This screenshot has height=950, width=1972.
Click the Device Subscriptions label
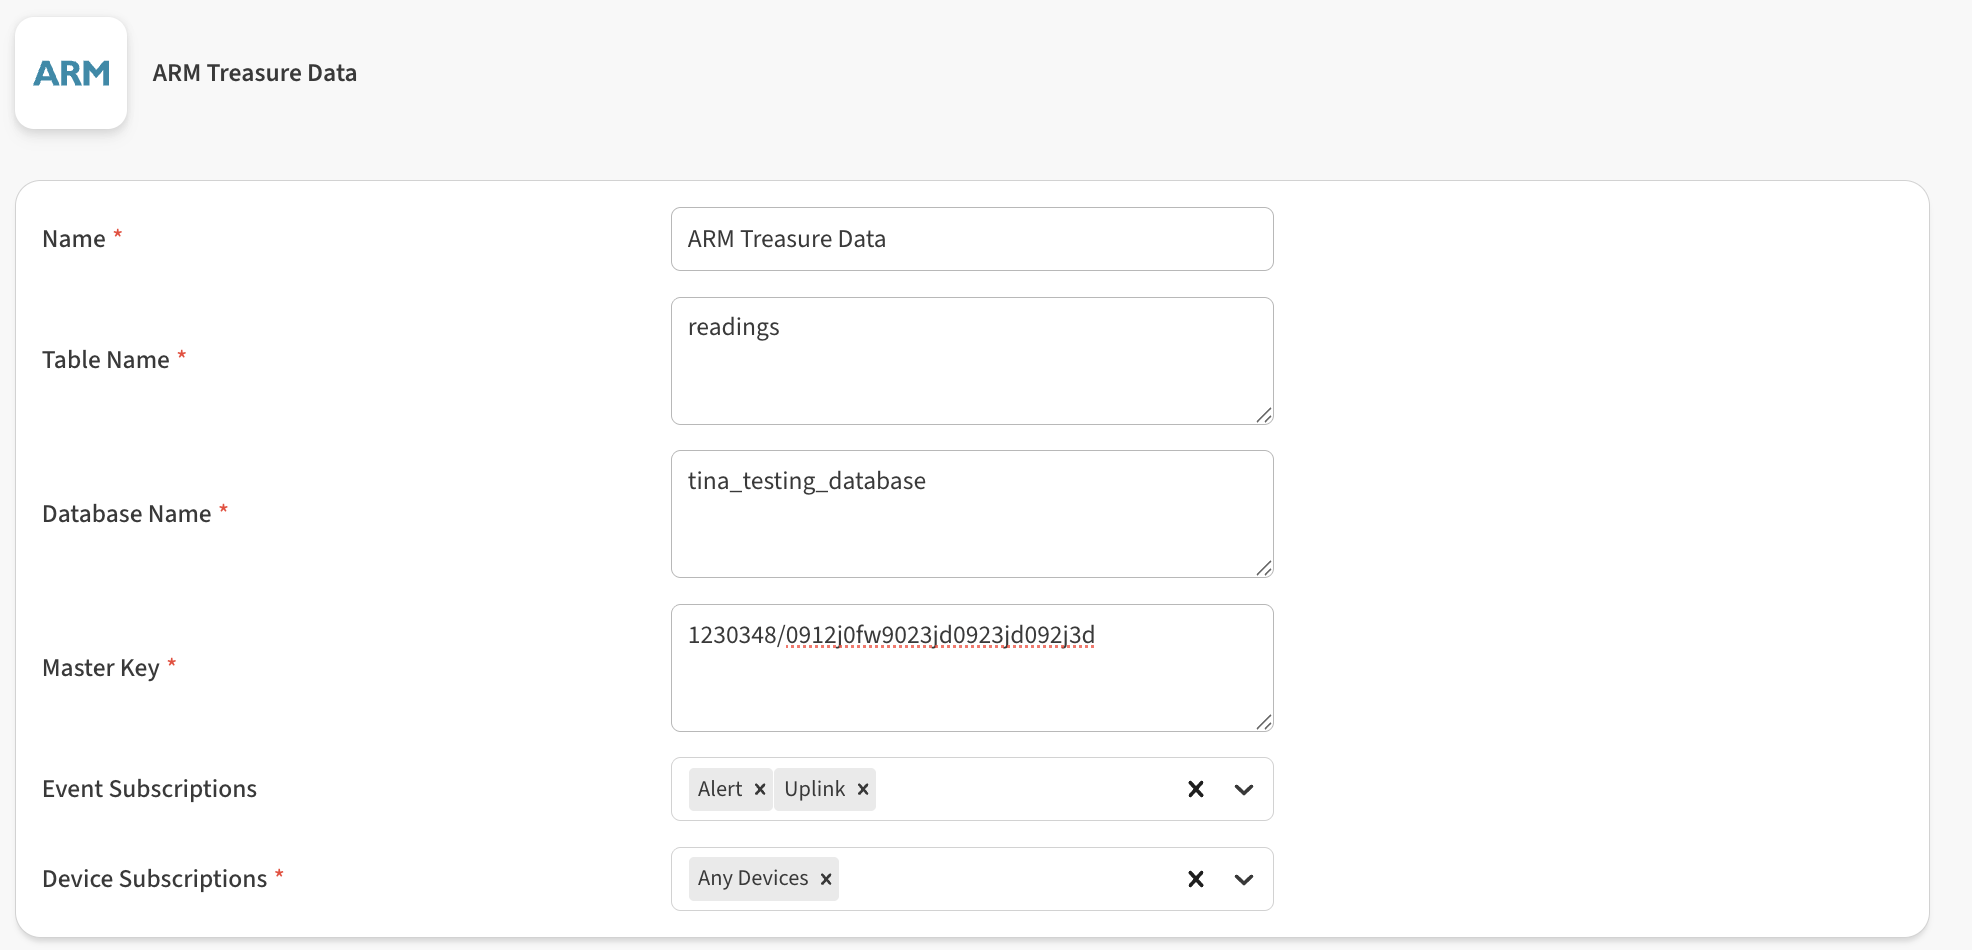155,879
